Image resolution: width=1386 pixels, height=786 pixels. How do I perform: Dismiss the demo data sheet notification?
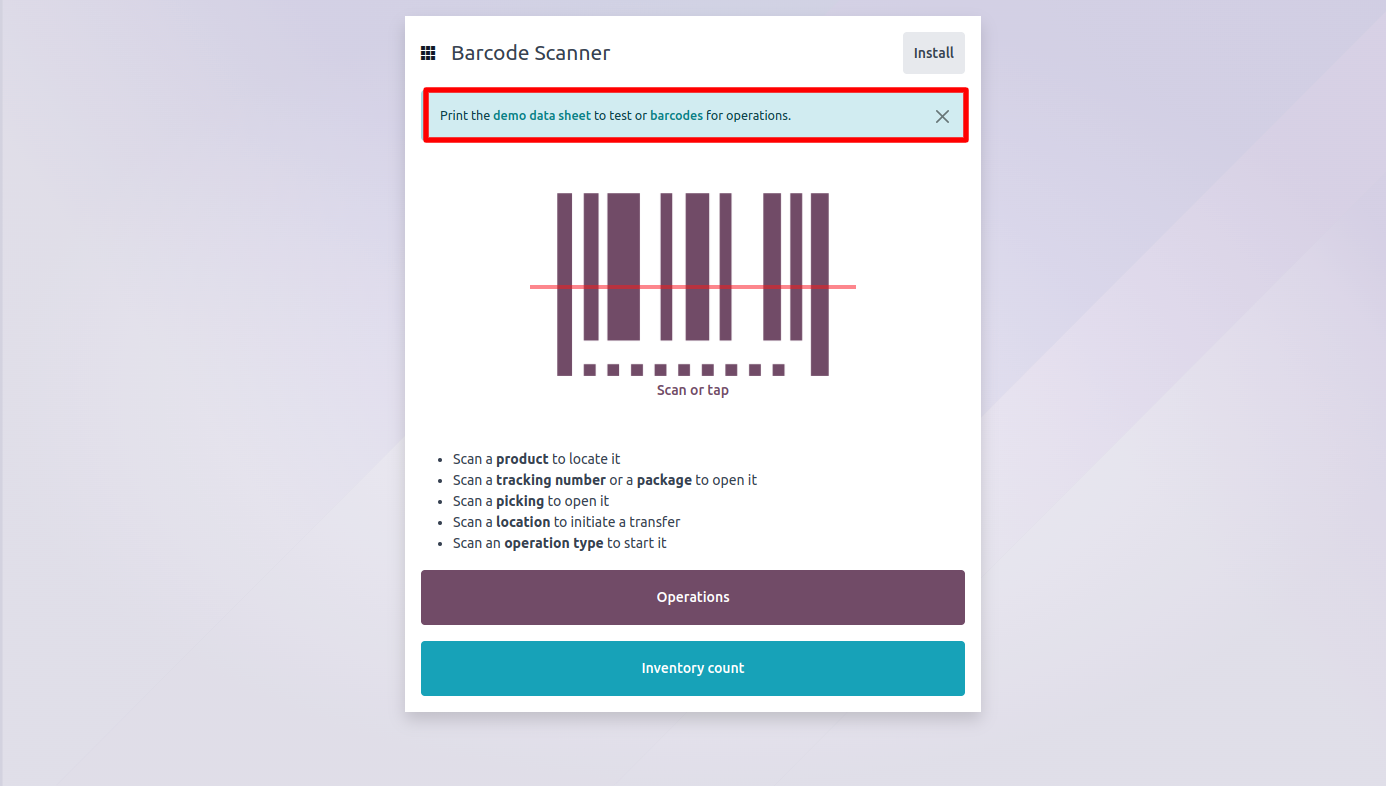(x=942, y=116)
